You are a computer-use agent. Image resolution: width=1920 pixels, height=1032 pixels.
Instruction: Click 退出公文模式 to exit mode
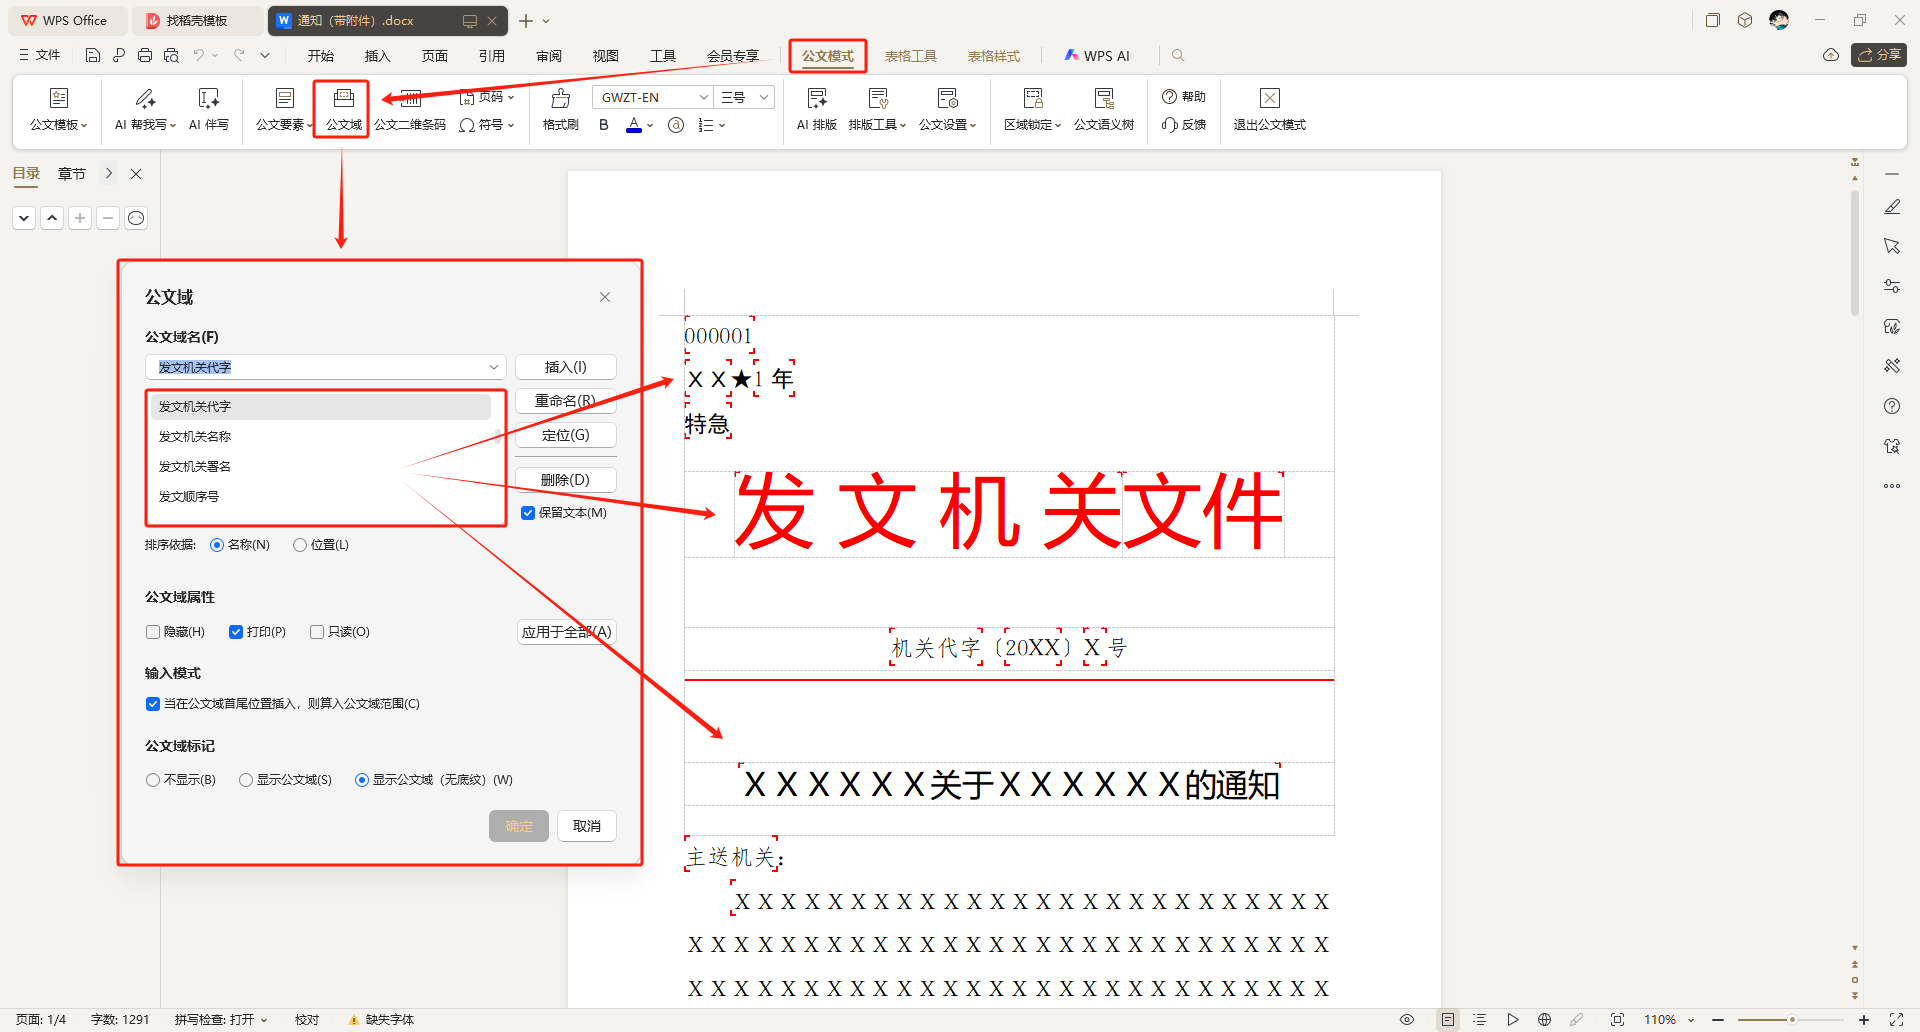(x=1269, y=108)
